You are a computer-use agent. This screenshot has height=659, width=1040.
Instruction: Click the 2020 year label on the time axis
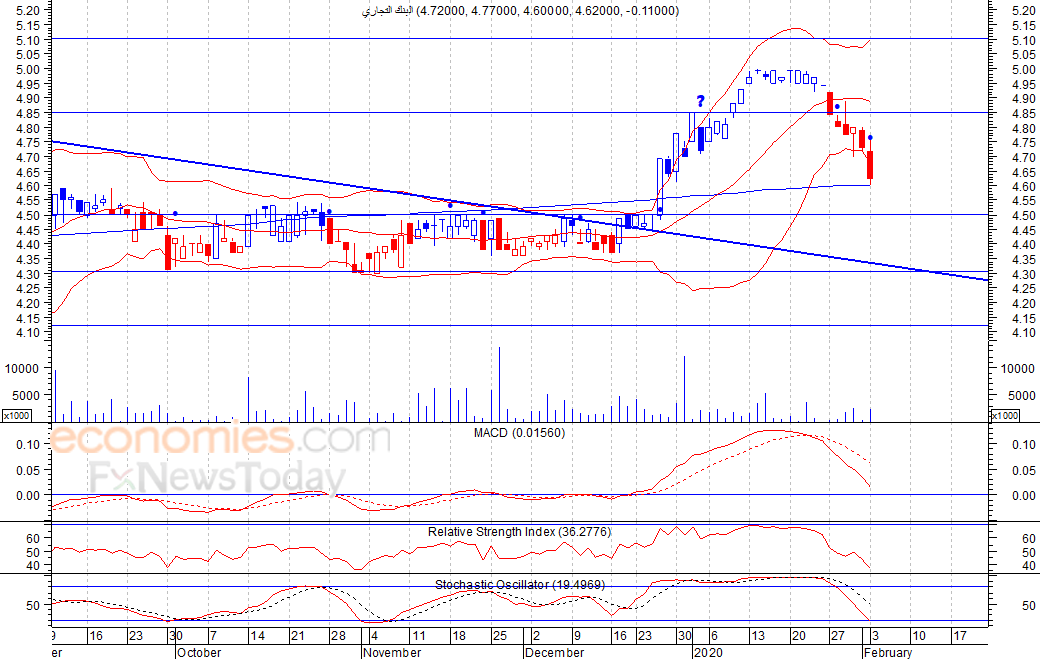click(708, 652)
